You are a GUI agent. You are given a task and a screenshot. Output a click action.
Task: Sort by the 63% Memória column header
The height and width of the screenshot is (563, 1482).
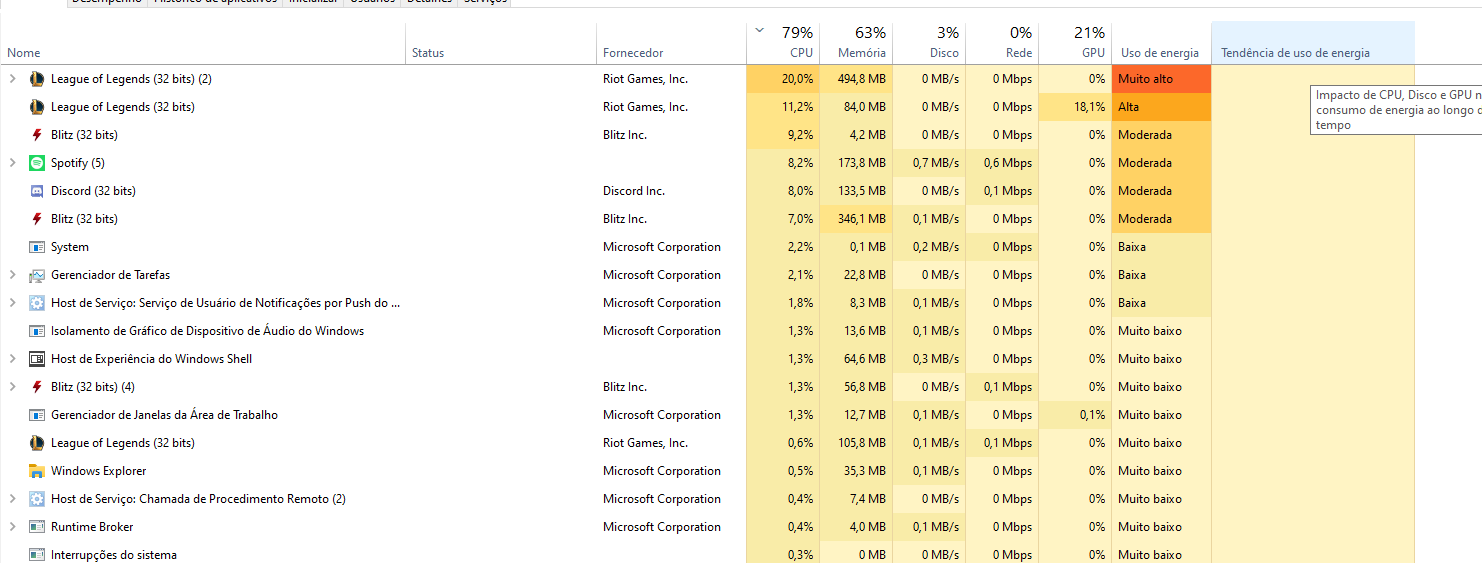(x=856, y=44)
